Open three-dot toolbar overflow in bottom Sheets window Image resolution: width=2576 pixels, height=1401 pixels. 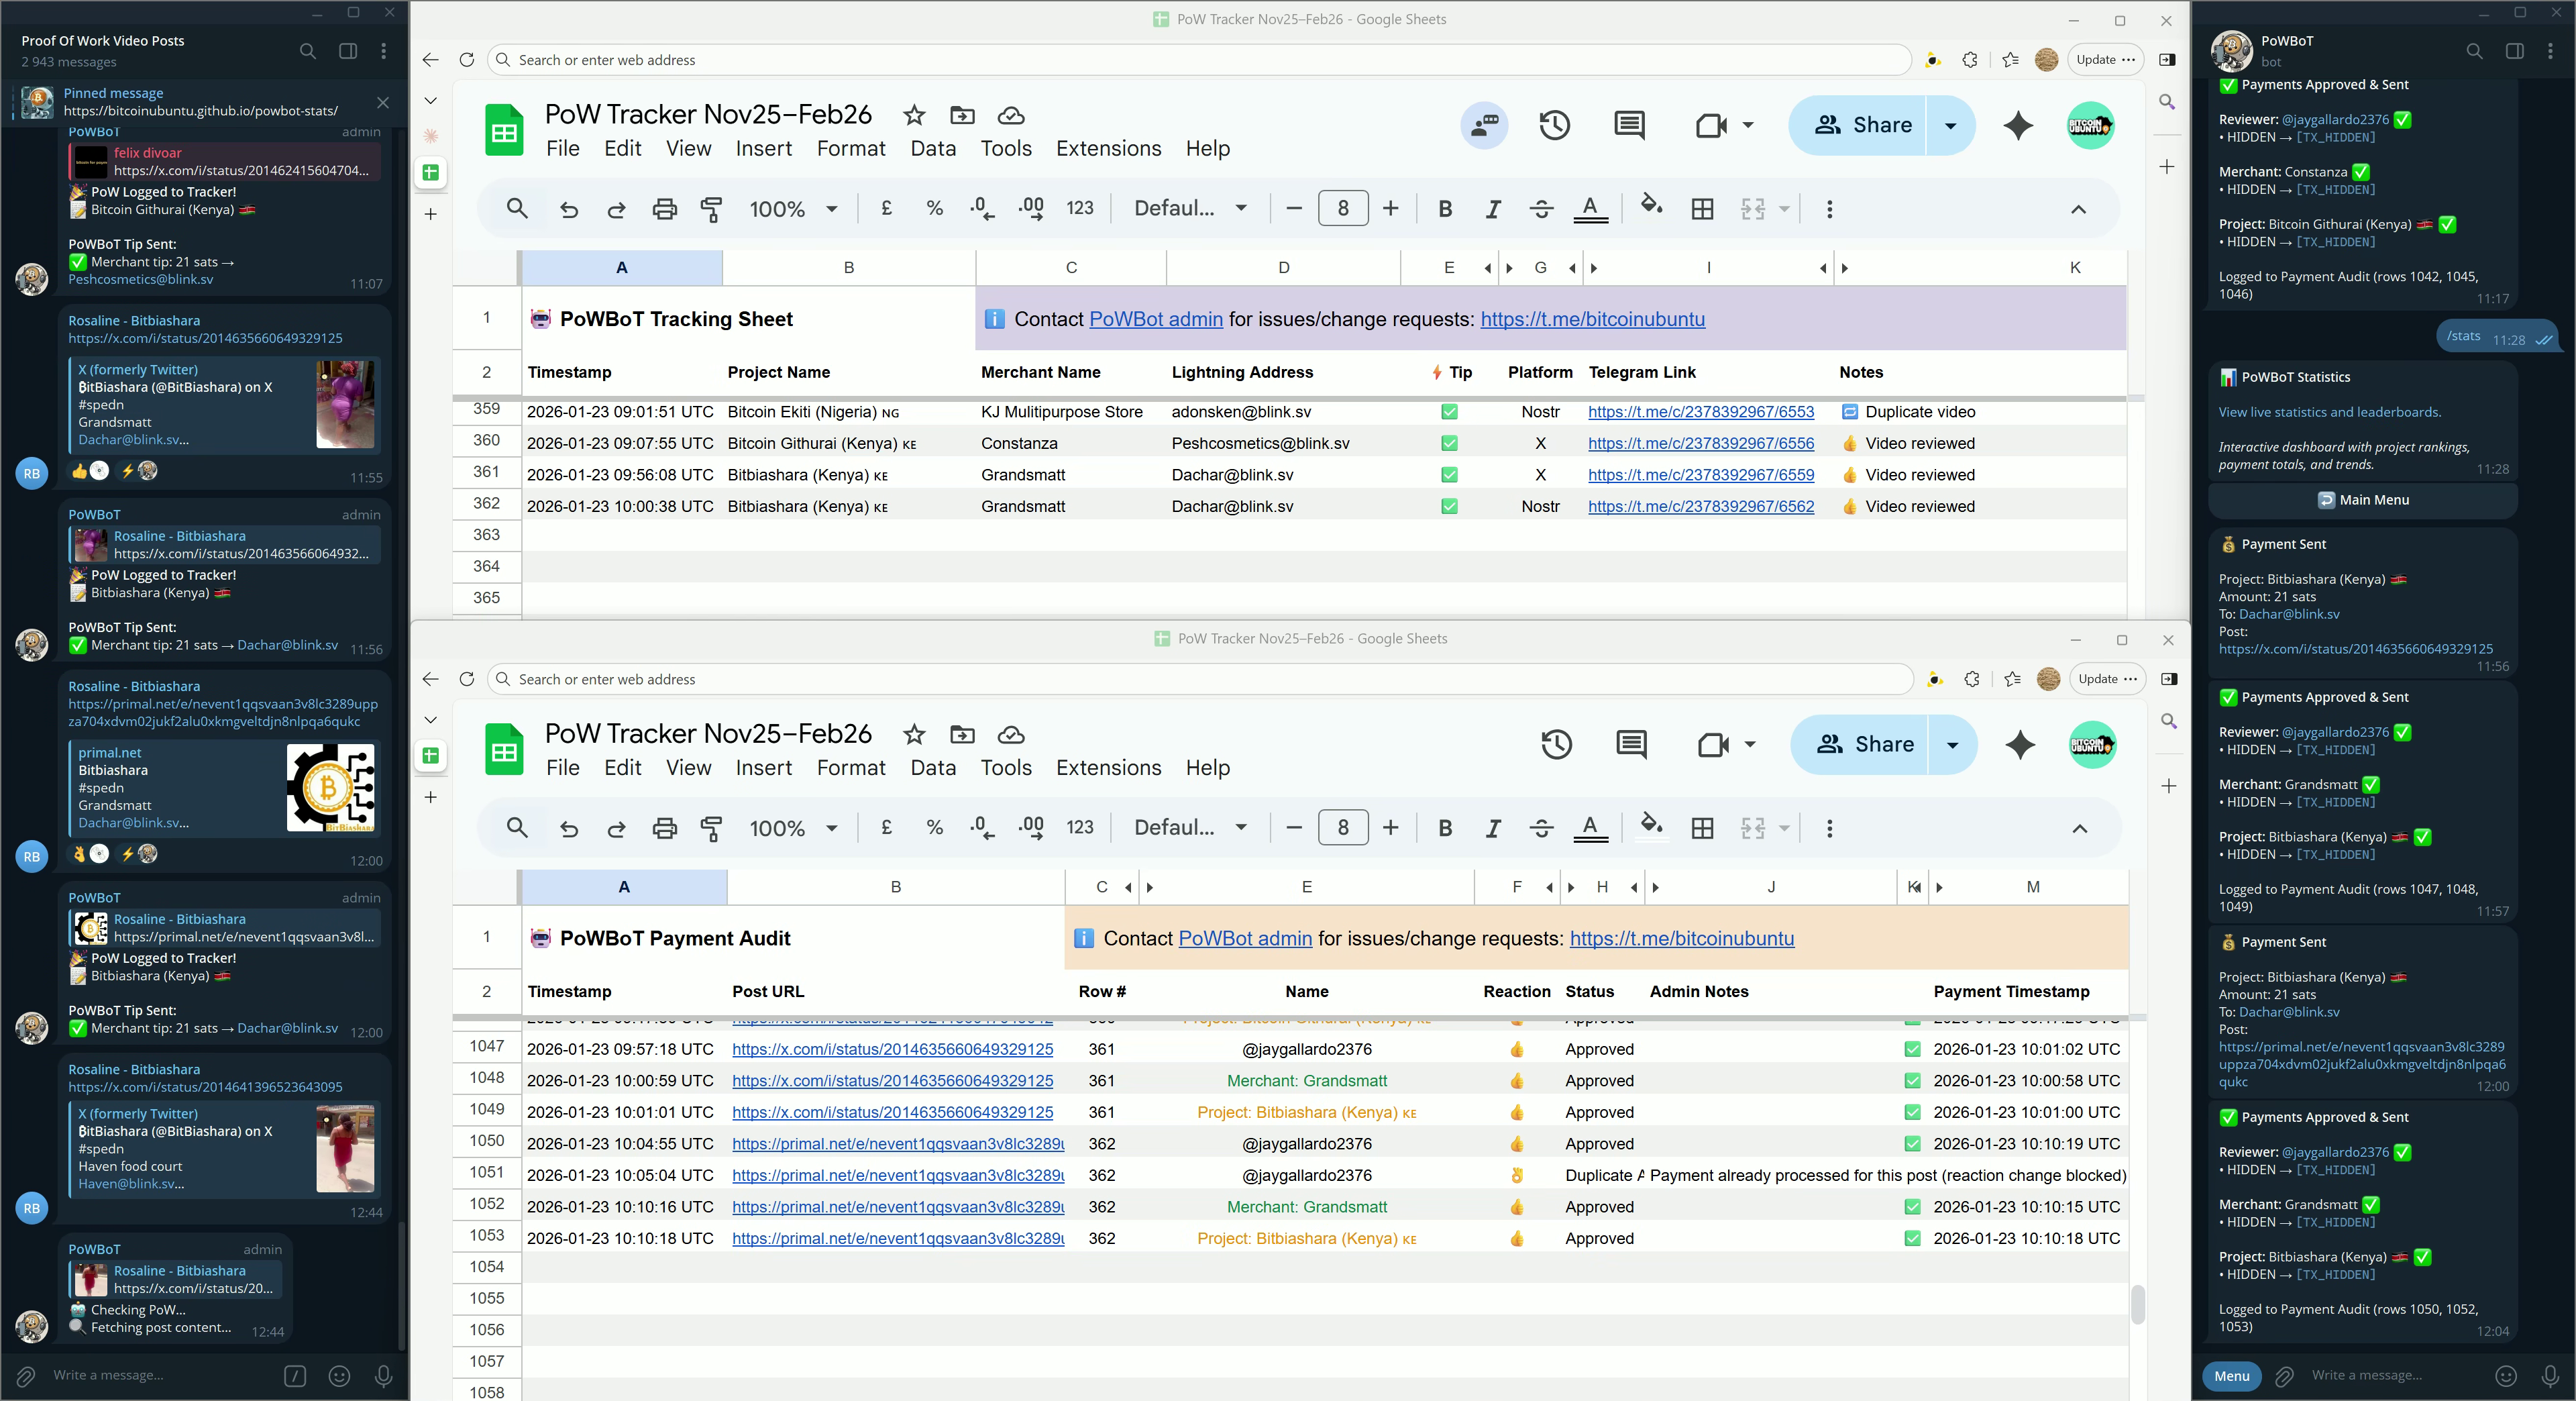click(x=1830, y=828)
